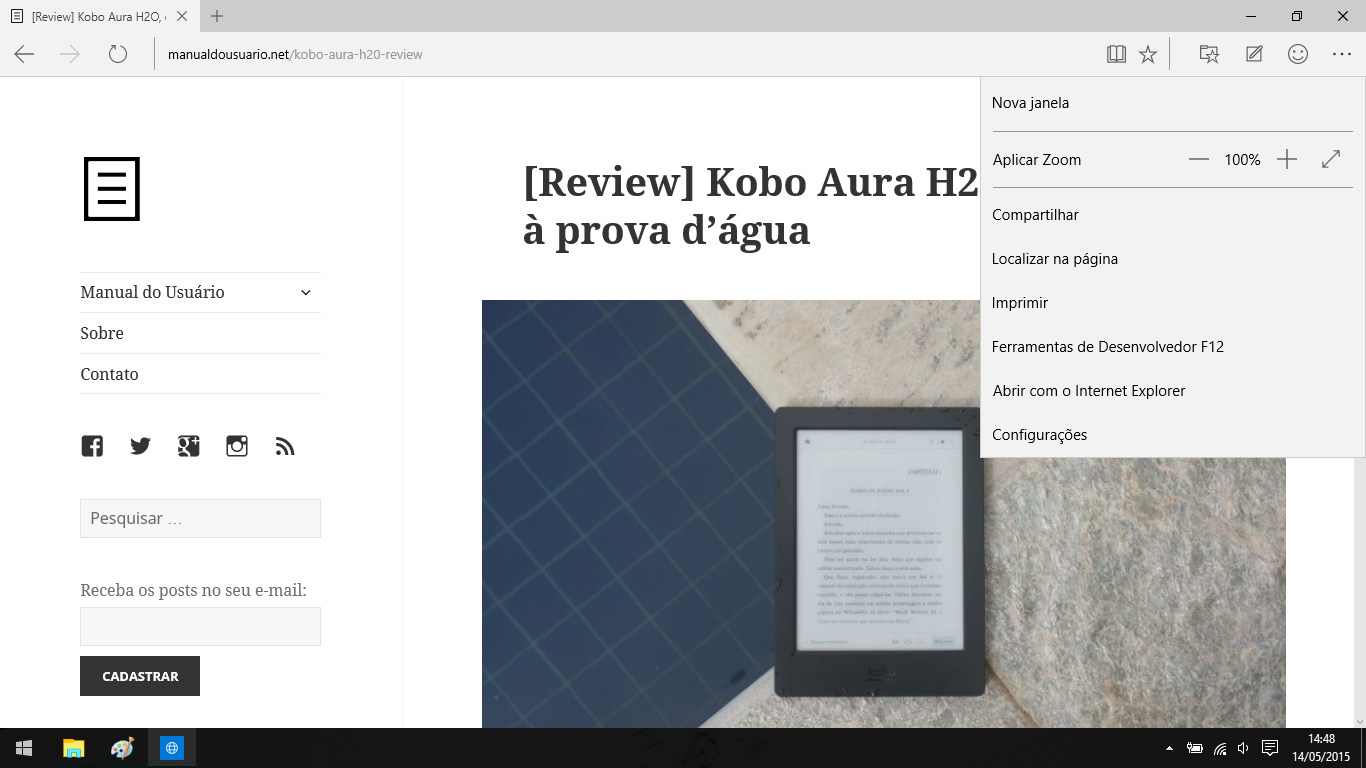Refresh the current page
This screenshot has width=1366, height=768.
pos(118,54)
